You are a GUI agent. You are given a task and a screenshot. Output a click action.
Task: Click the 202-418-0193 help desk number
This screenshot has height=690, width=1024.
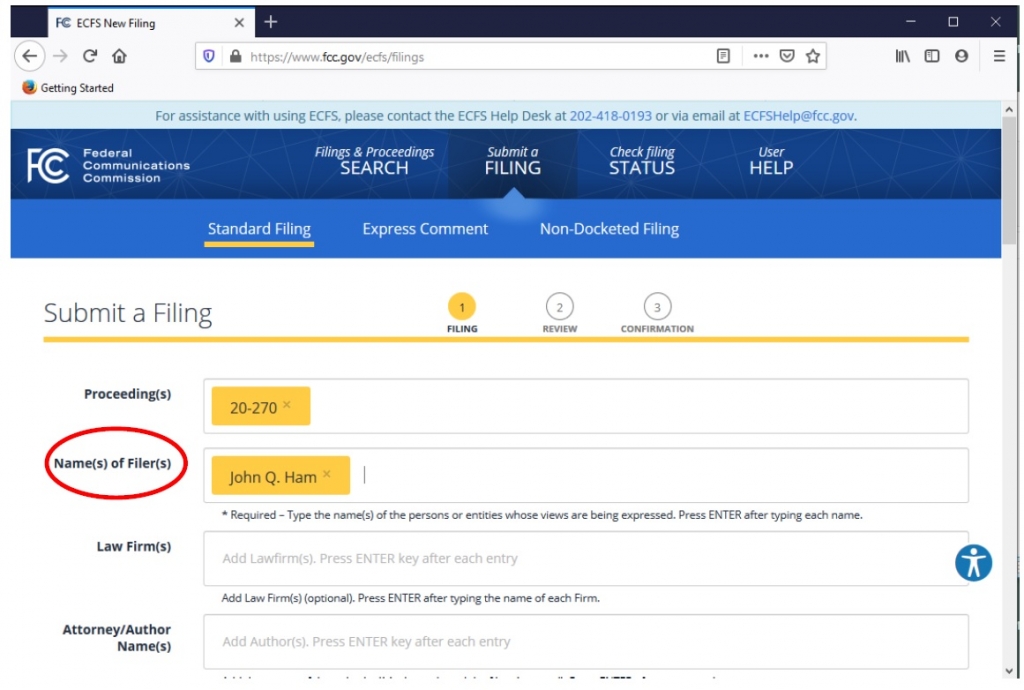coord(610,116)
